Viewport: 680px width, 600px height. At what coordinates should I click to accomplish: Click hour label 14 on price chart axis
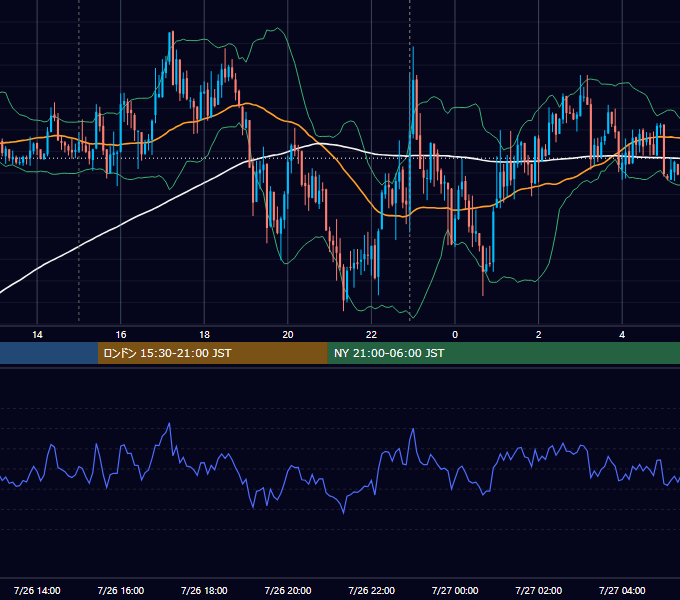37,335
